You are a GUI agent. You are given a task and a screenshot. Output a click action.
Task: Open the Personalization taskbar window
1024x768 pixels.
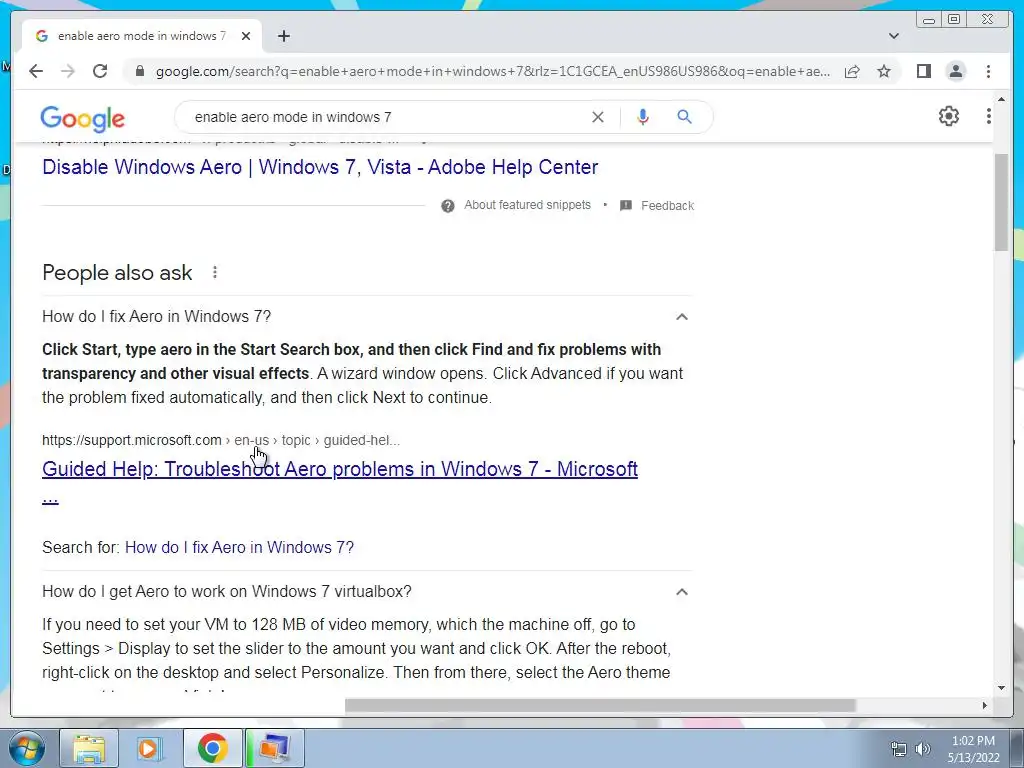pos(275,748)
